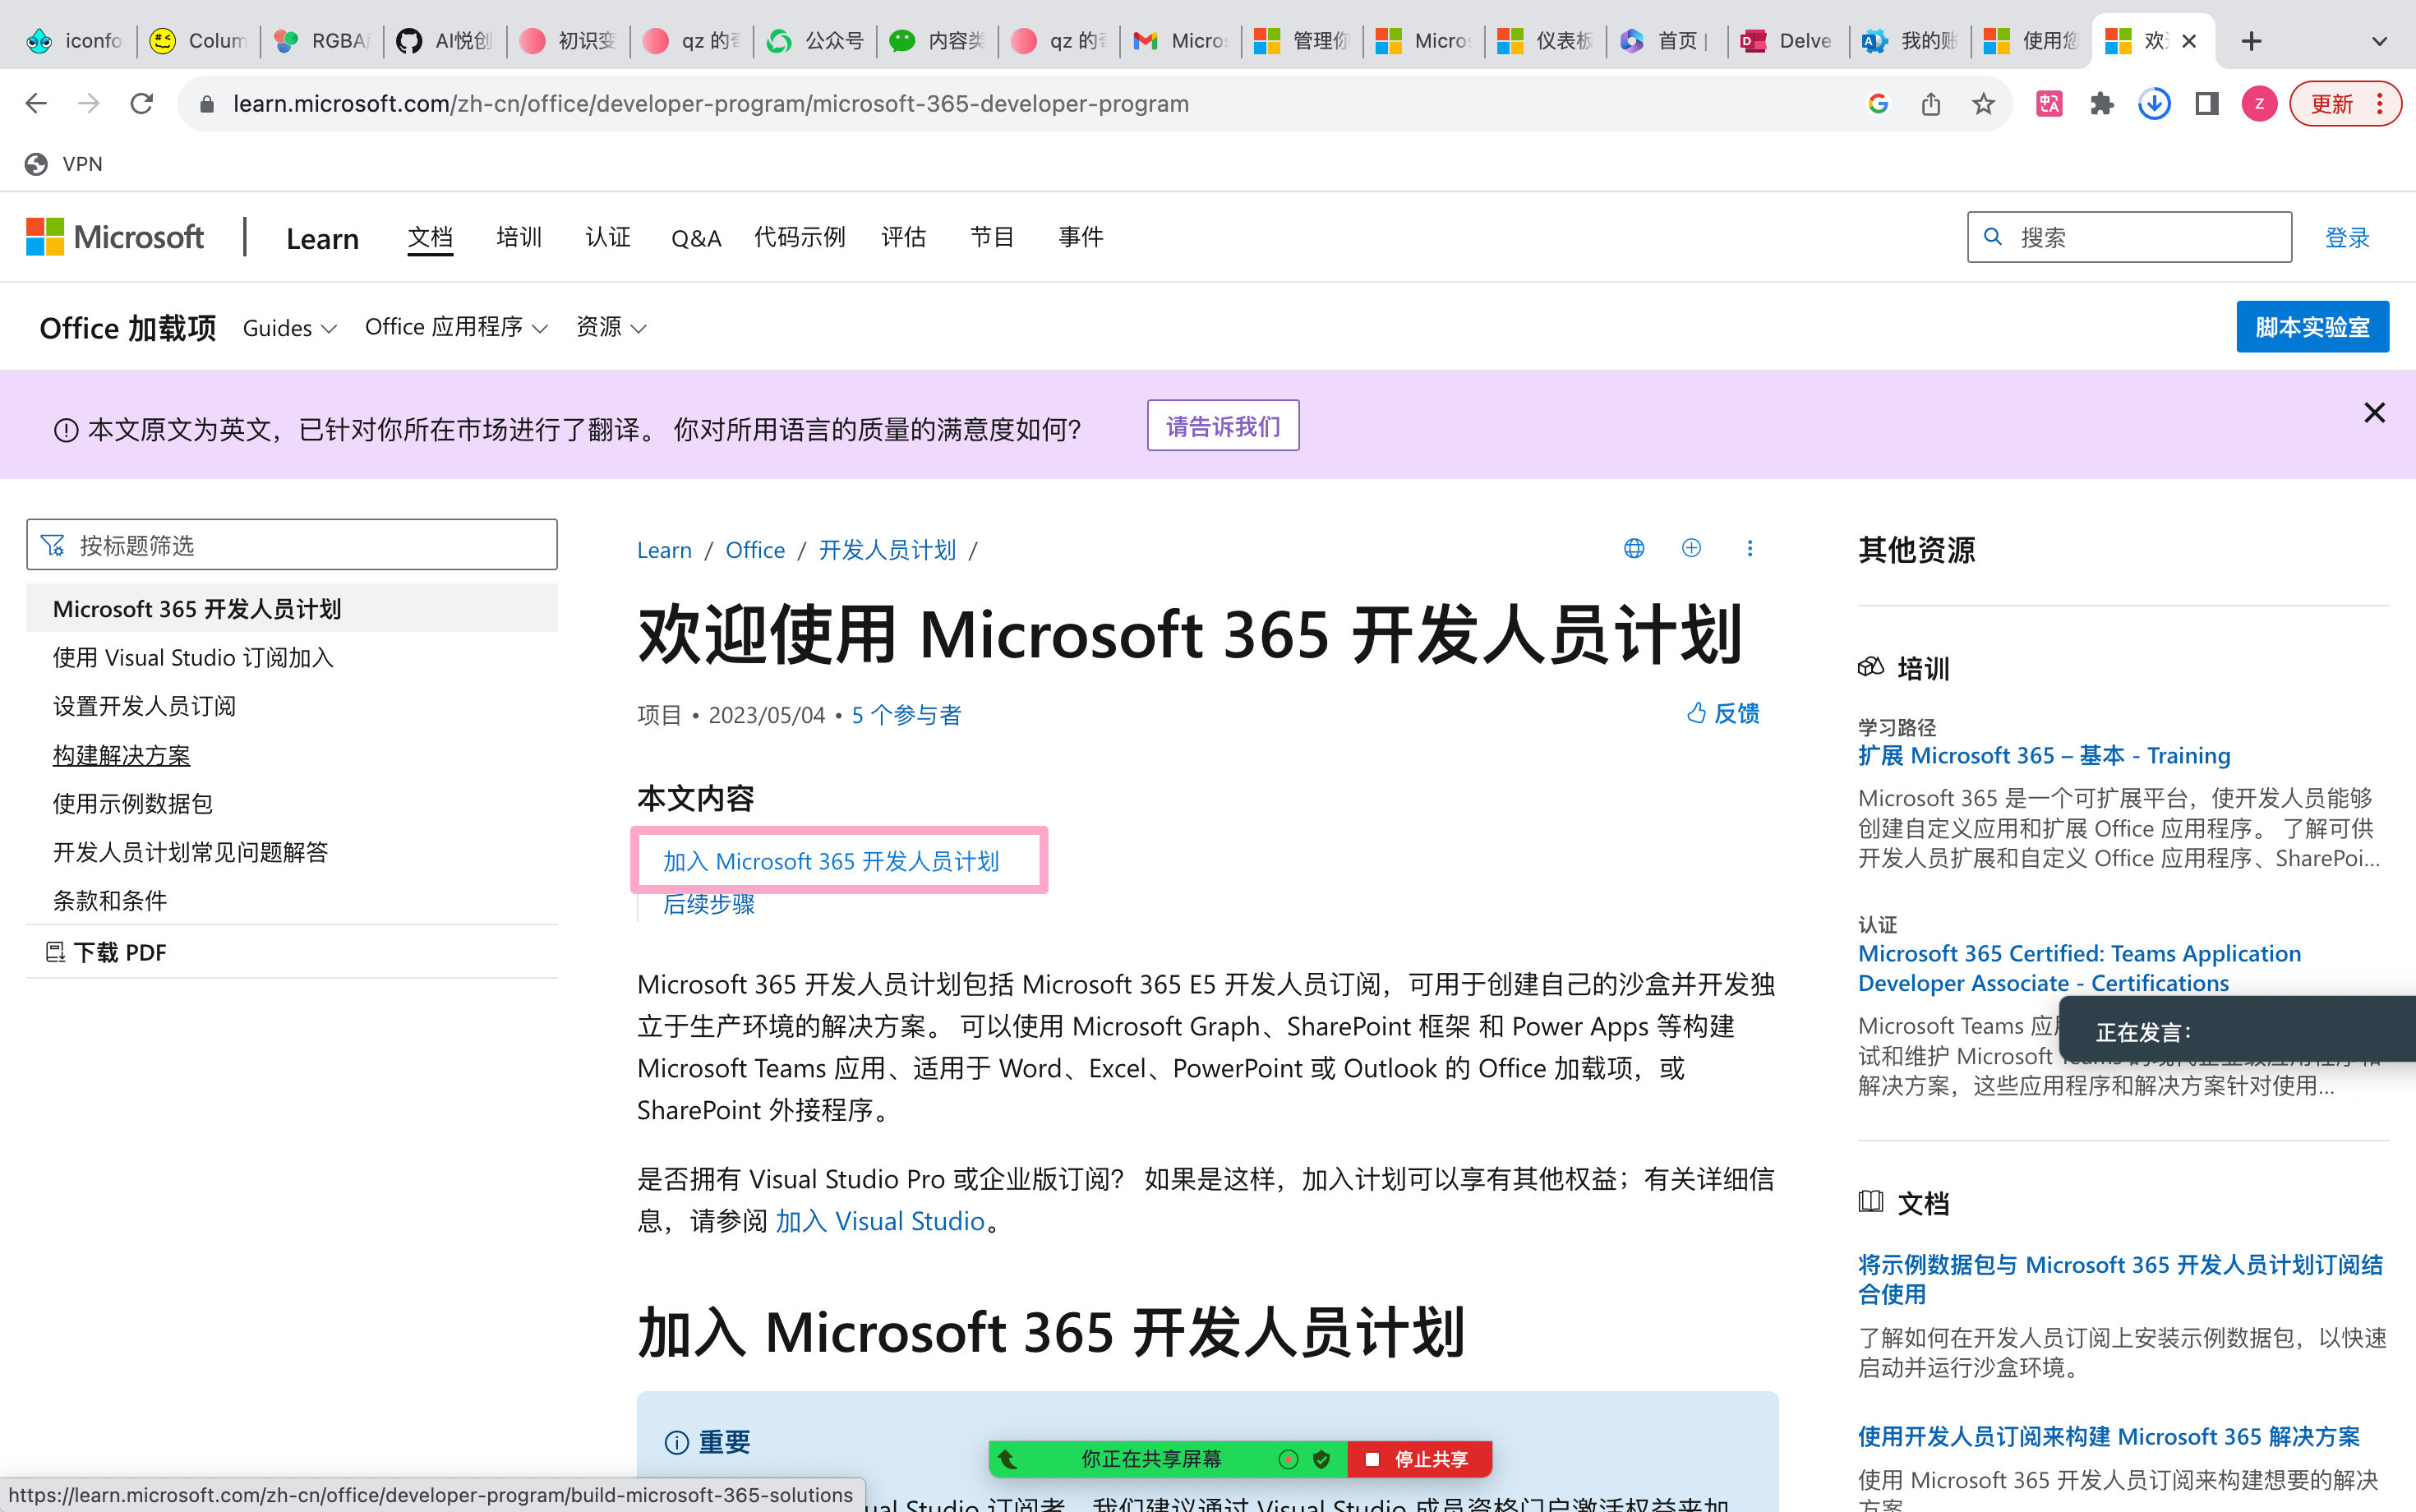Open 构建解决方案 sidebar item

121,755
